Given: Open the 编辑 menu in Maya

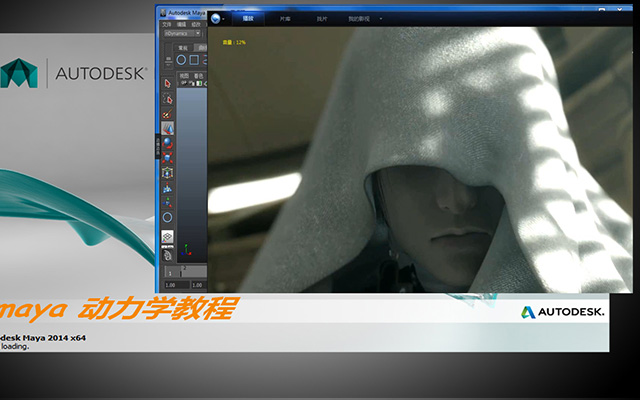Looking at the screenshot, I should point(181,24).
